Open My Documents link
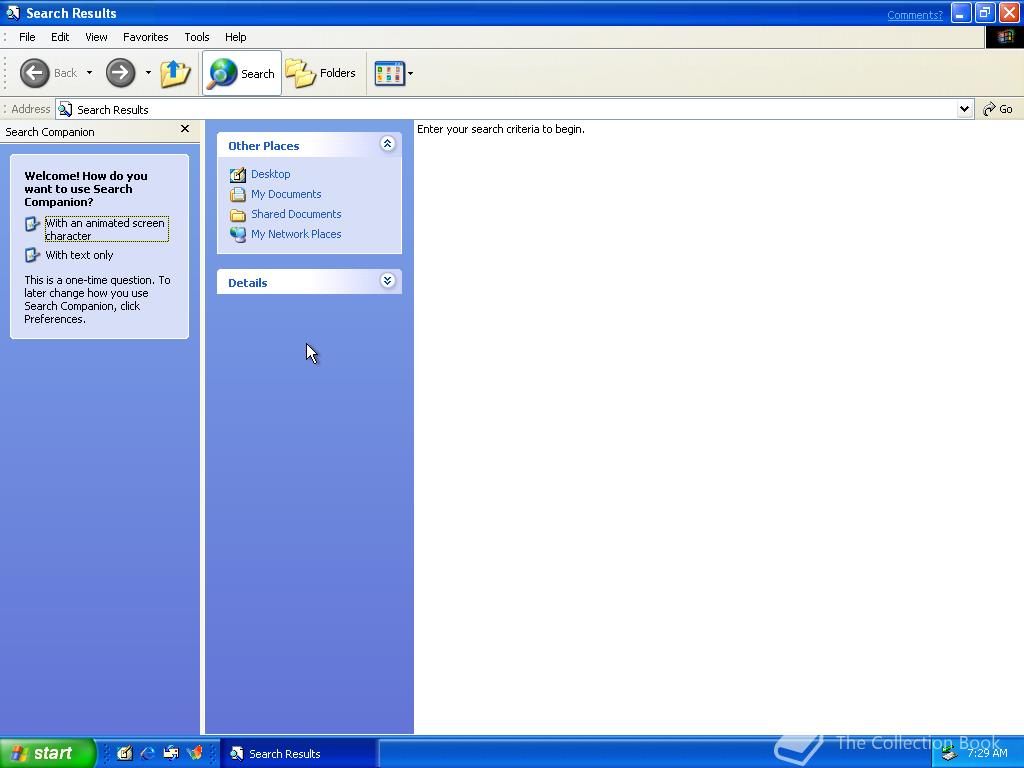This screenshot has height=768, width=1024. click(286, 195)
